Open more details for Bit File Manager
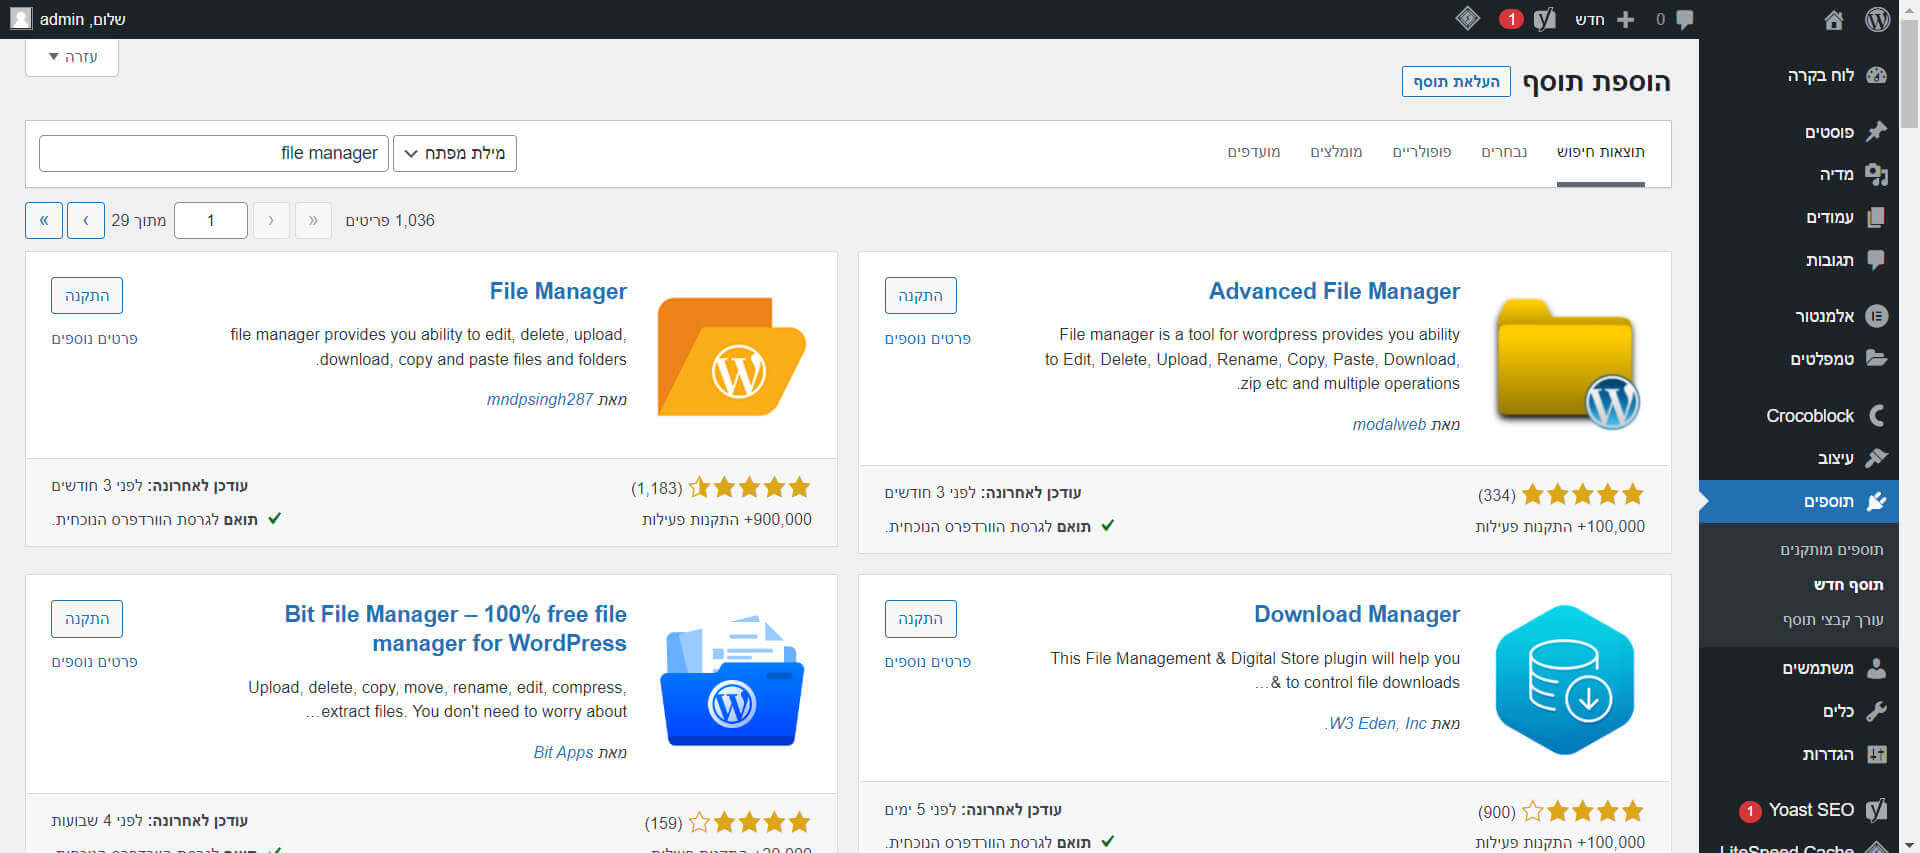 95,662
